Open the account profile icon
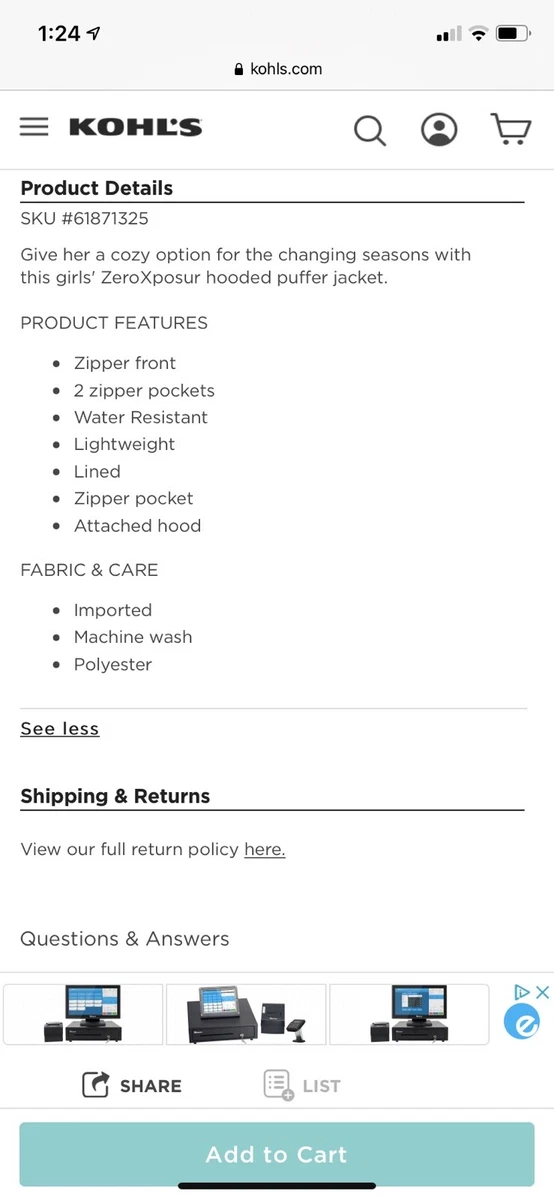This screenshot has height=1200, width=554. 439,129
